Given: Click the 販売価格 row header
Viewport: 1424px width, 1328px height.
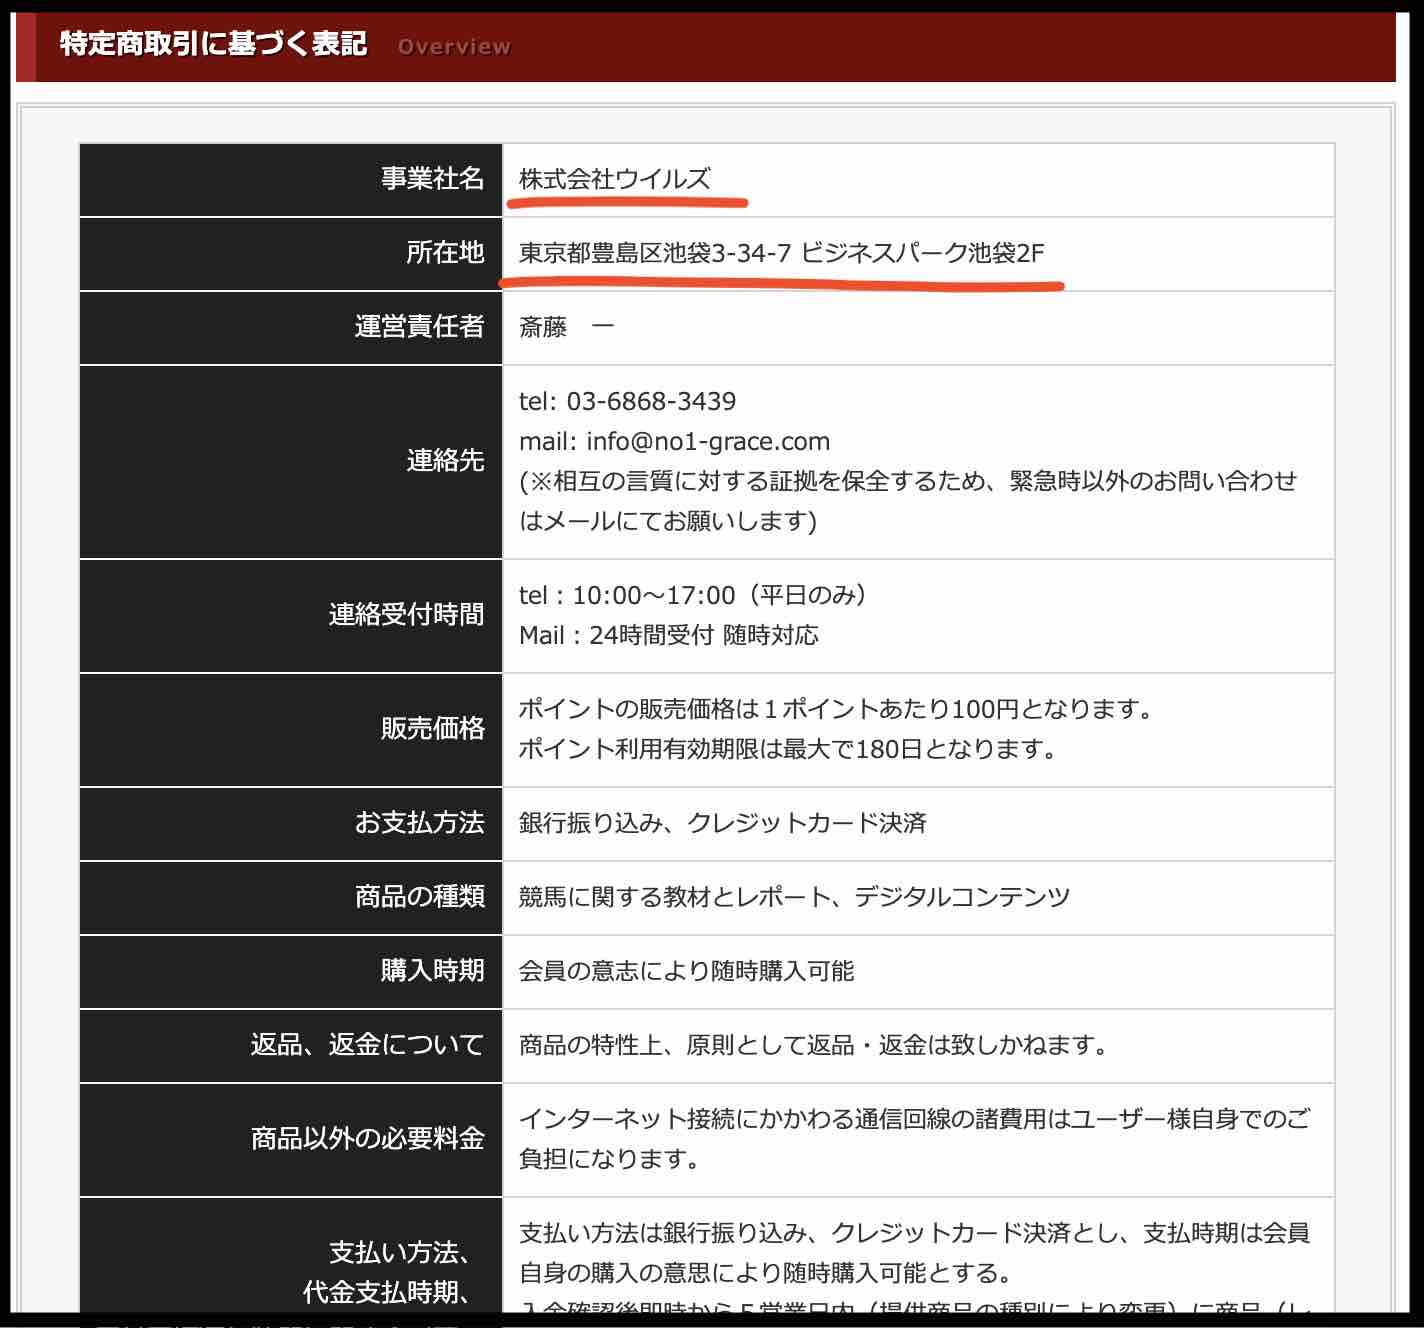Looking at the screenshot, I should tap(443, 729).
